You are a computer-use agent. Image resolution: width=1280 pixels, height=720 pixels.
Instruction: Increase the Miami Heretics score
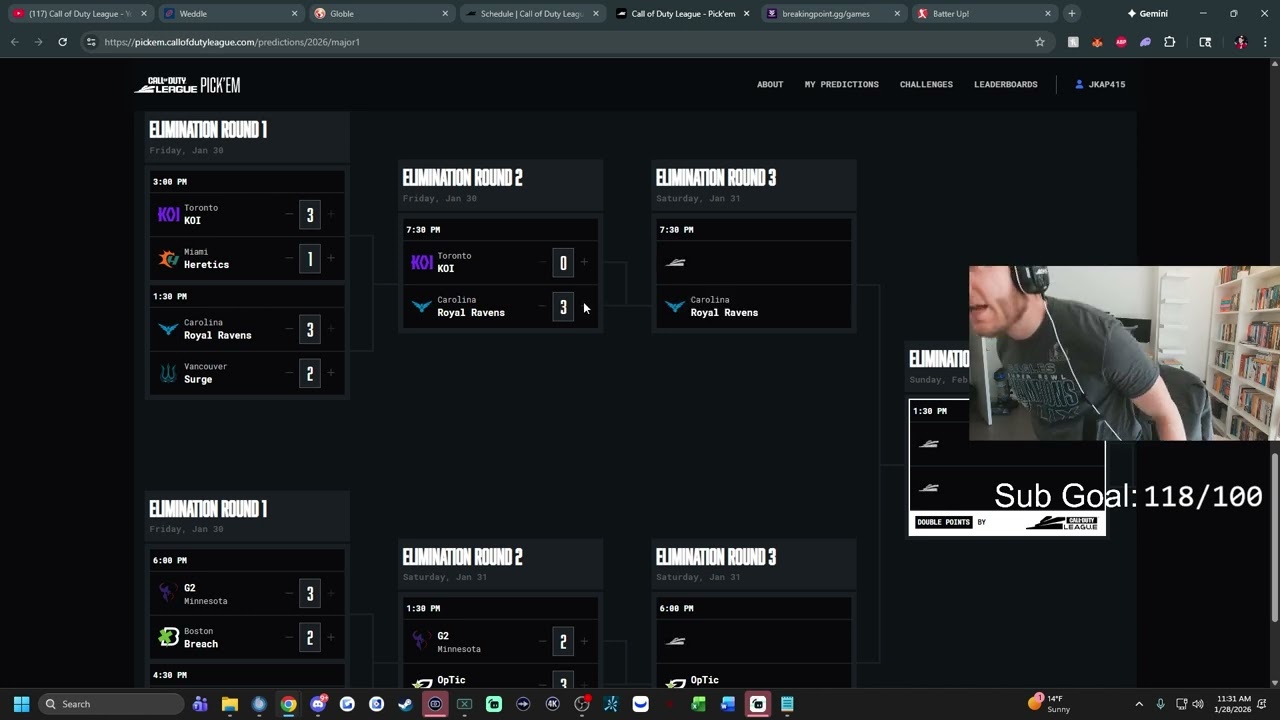pos(331,258)
